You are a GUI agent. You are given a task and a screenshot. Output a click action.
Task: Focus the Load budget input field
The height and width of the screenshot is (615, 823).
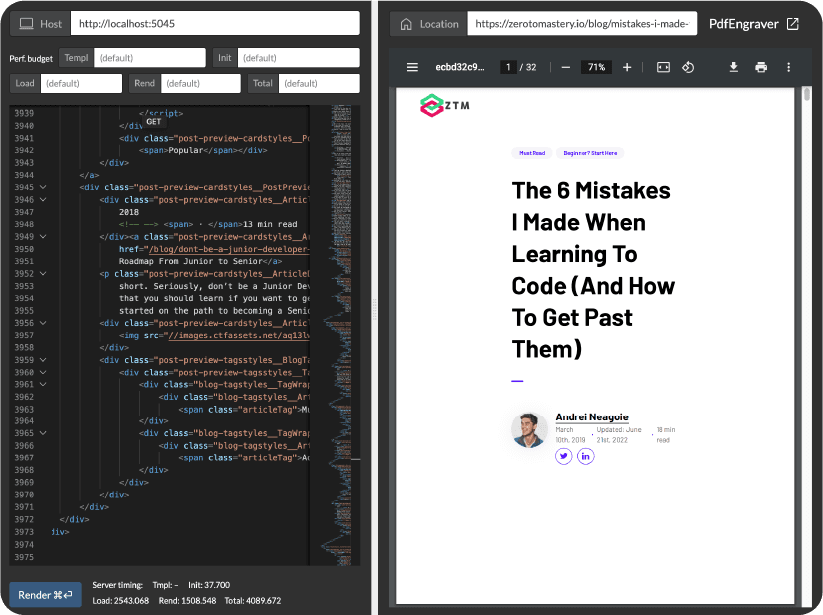[x=81, y=83]
